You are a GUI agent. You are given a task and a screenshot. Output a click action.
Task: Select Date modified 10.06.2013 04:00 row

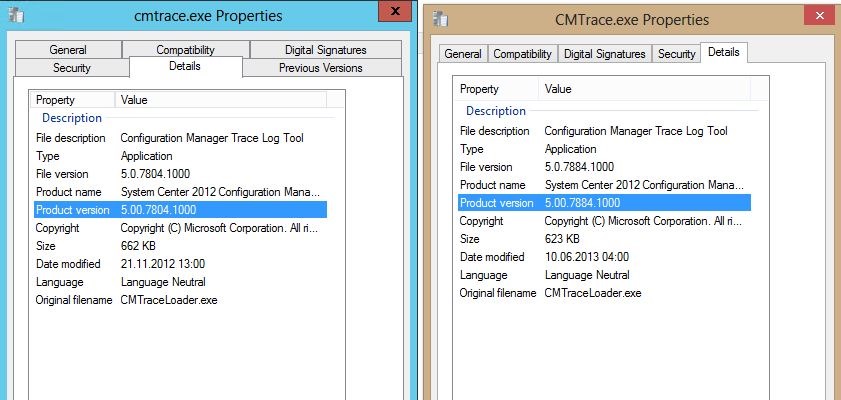click(604, 257)
